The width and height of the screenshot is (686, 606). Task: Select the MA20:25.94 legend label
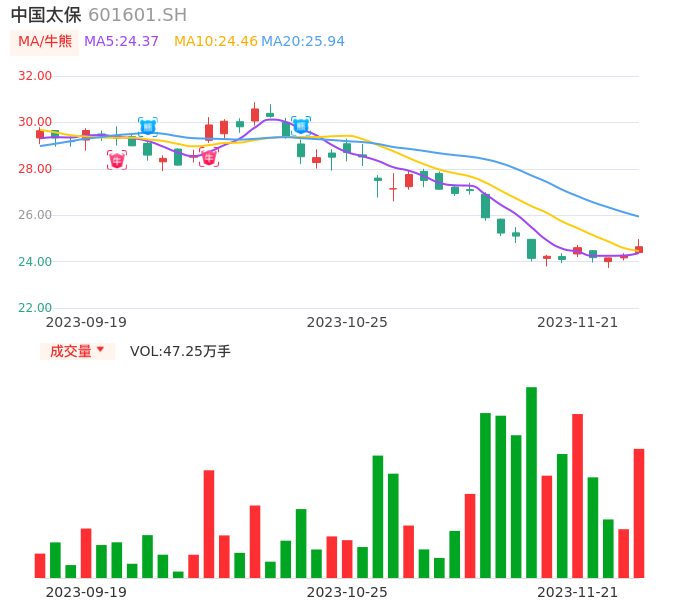303,42
